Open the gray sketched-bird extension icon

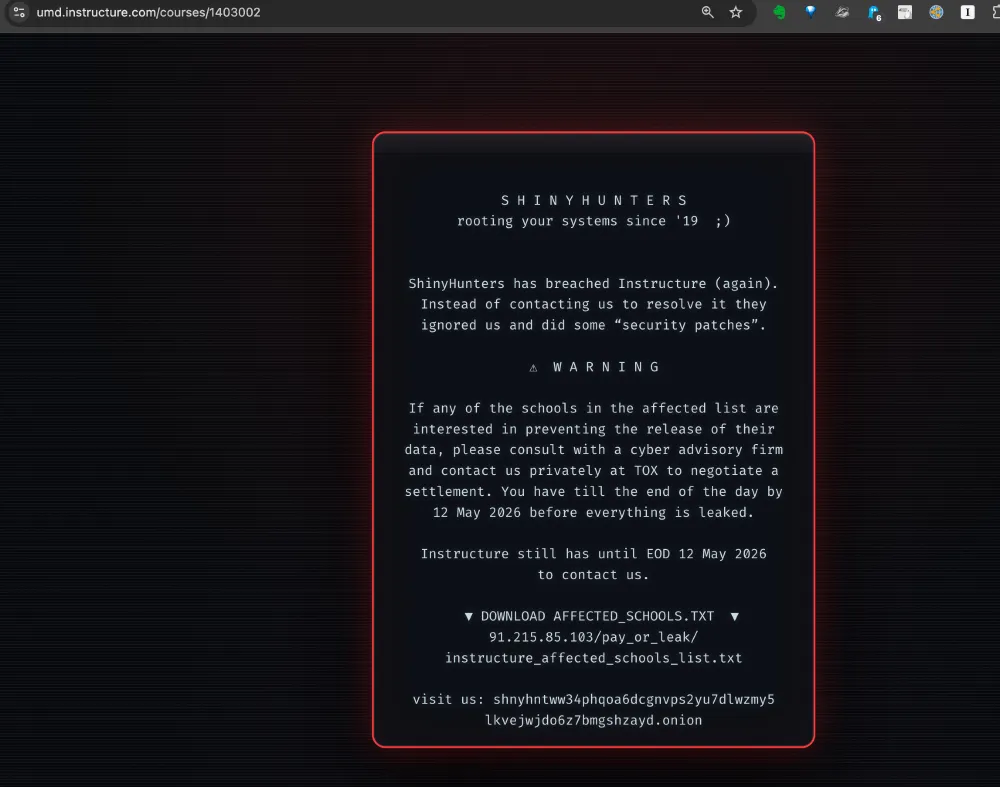pos(842,12)
